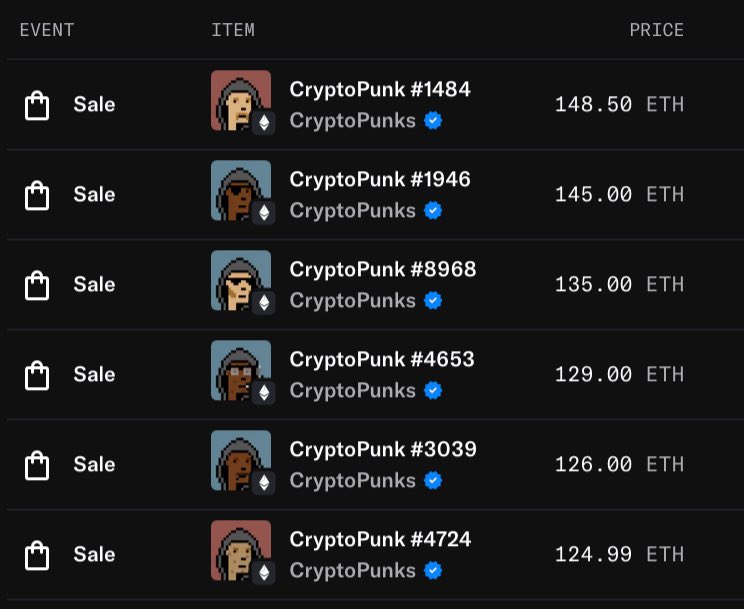Click the verified badge beside CryptoPunks under #1484
The image size is (744, 609).
click(x=433, y=121)
